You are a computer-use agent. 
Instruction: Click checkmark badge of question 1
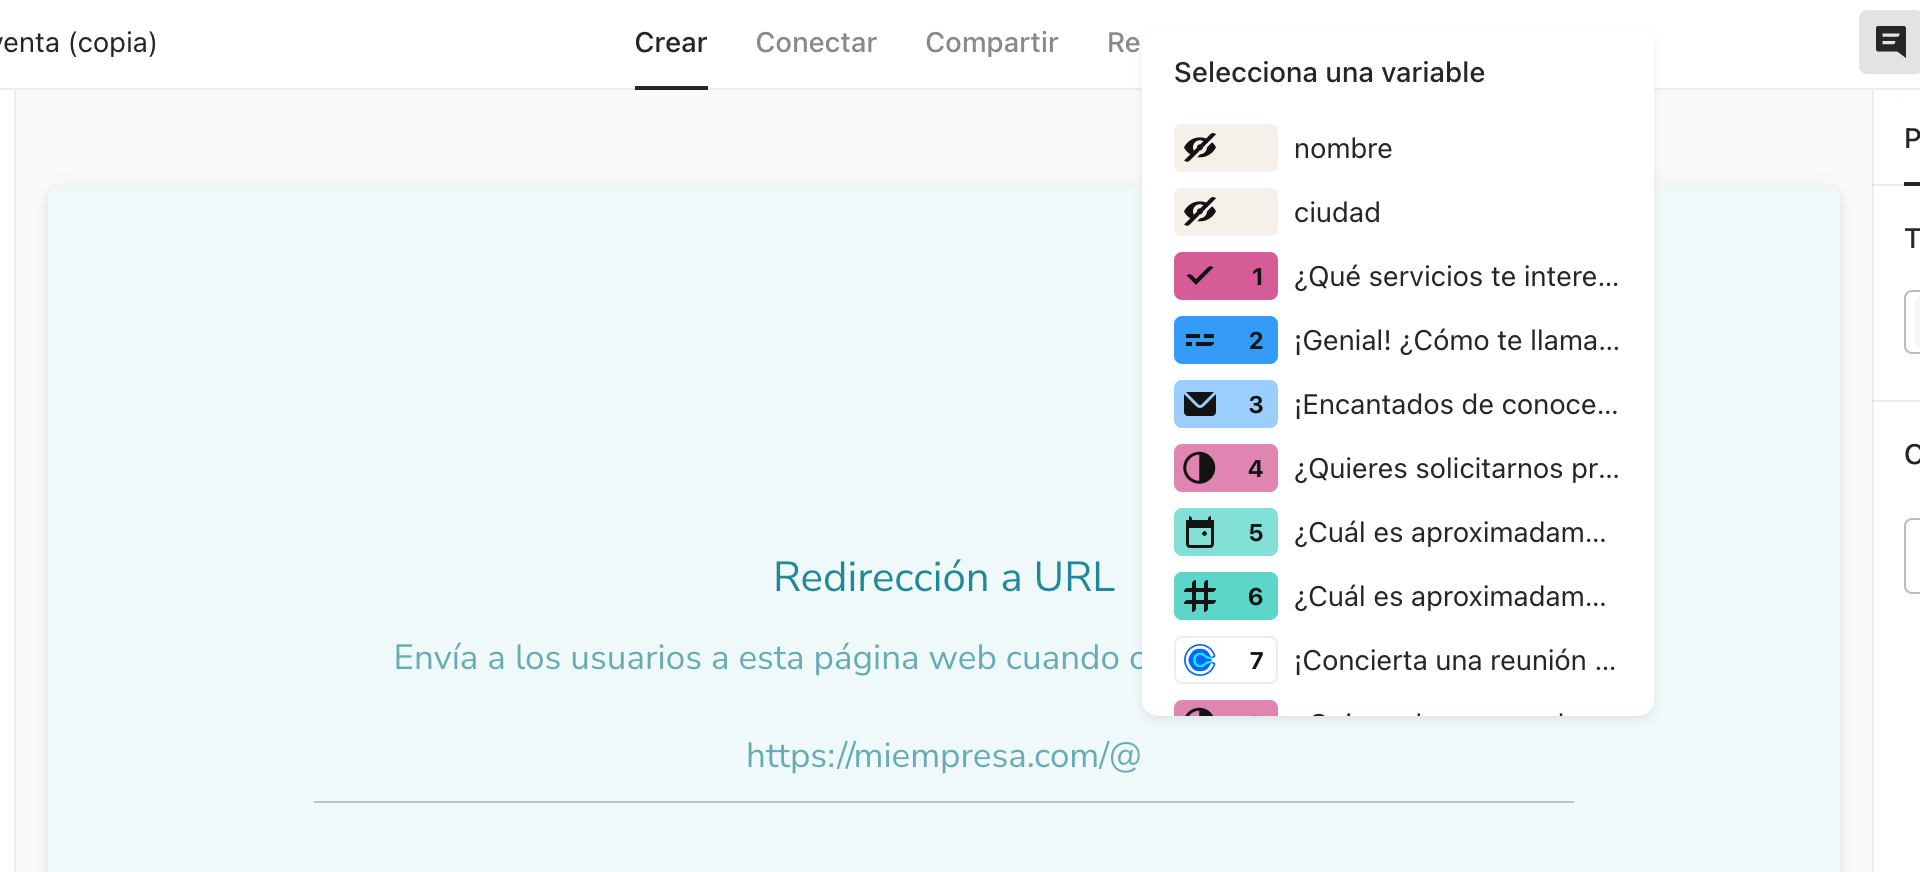click(x=1225, y=276)
